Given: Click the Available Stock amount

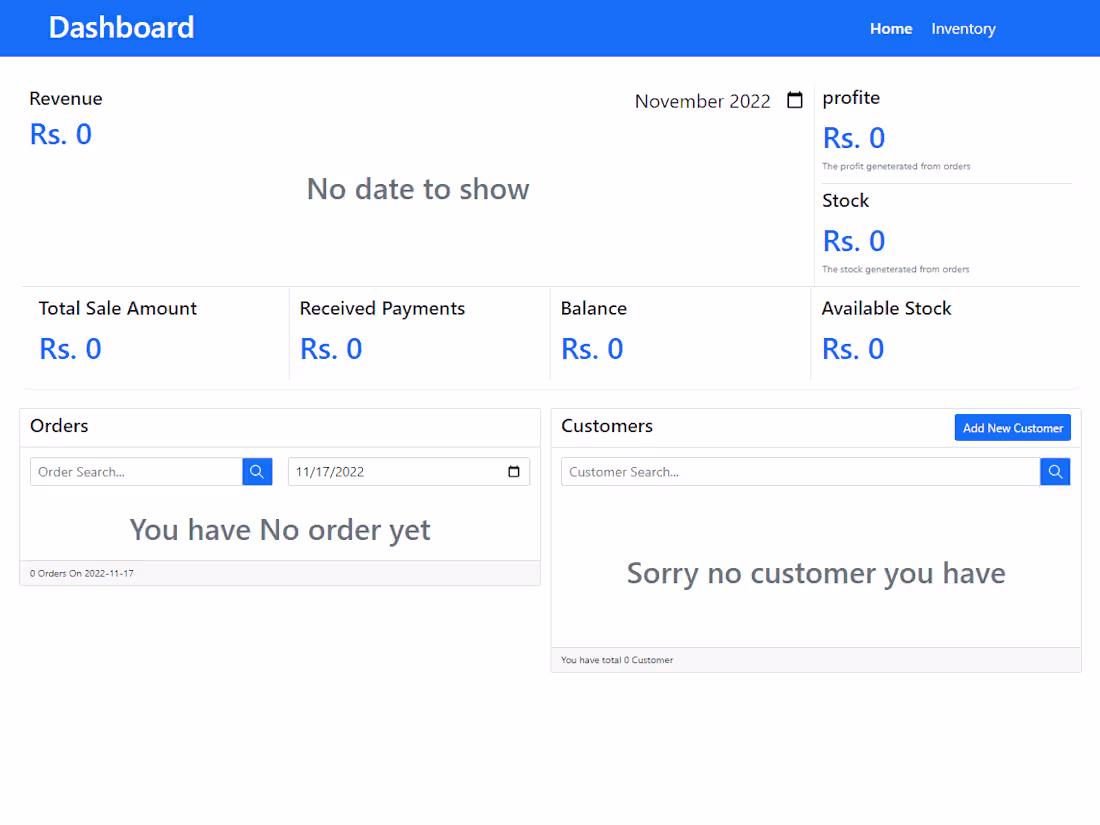Looking at the screenshot, I should coord(853,349).
